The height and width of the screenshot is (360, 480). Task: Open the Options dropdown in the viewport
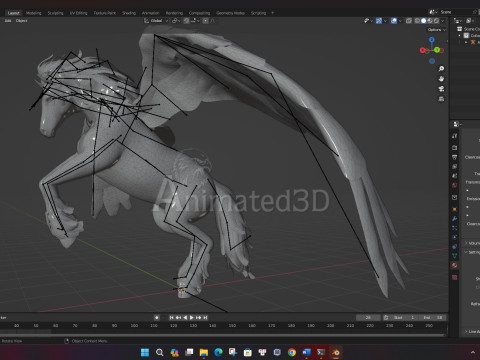[436, 30]
